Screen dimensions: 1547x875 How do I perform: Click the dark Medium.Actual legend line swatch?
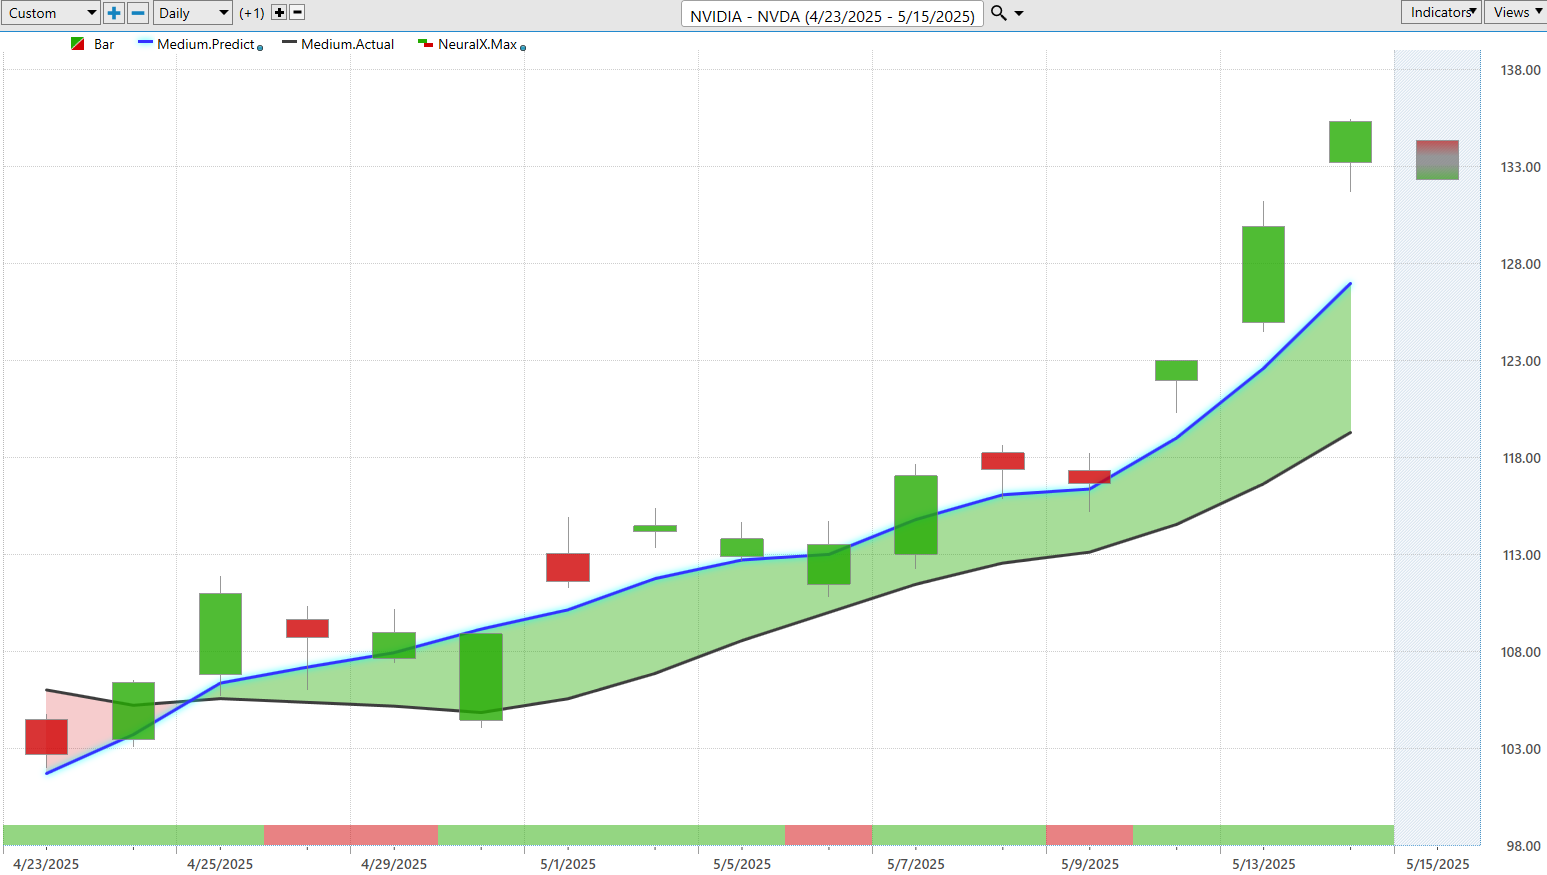(289, 43)
